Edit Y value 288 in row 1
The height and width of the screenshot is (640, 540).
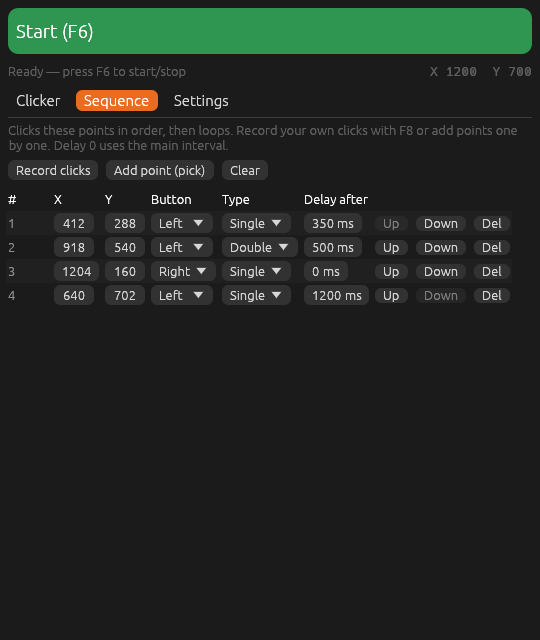coord(125,223)
